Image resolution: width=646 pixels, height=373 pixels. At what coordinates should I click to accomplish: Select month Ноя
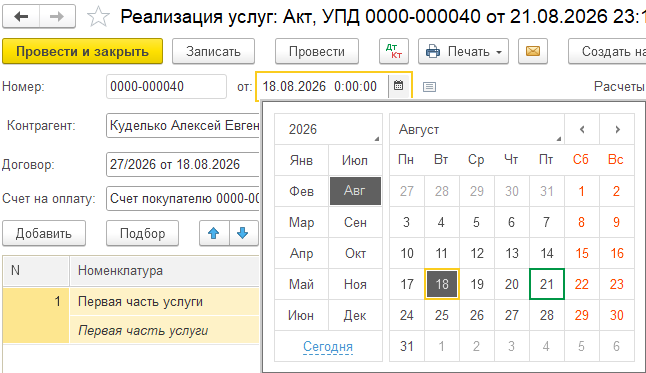click(x=355, y=284)
